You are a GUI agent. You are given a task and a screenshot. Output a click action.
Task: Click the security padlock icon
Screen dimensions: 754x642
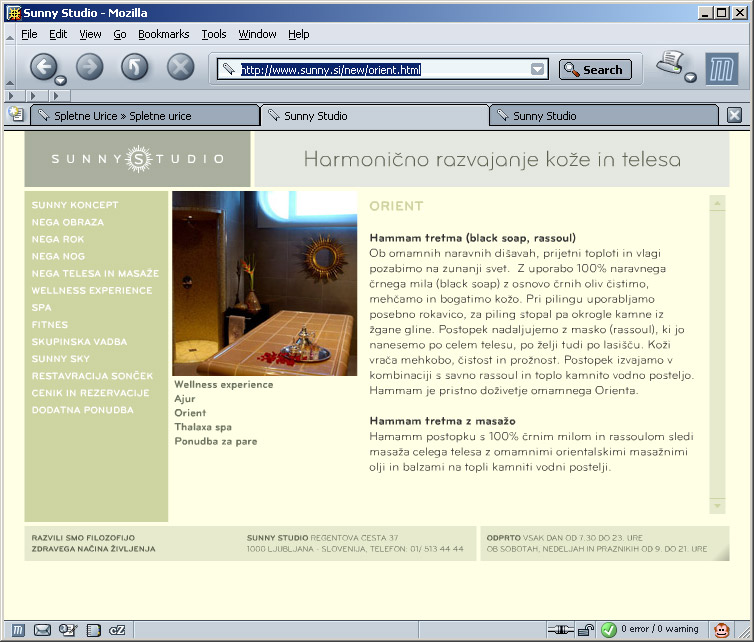coord(586,629)
